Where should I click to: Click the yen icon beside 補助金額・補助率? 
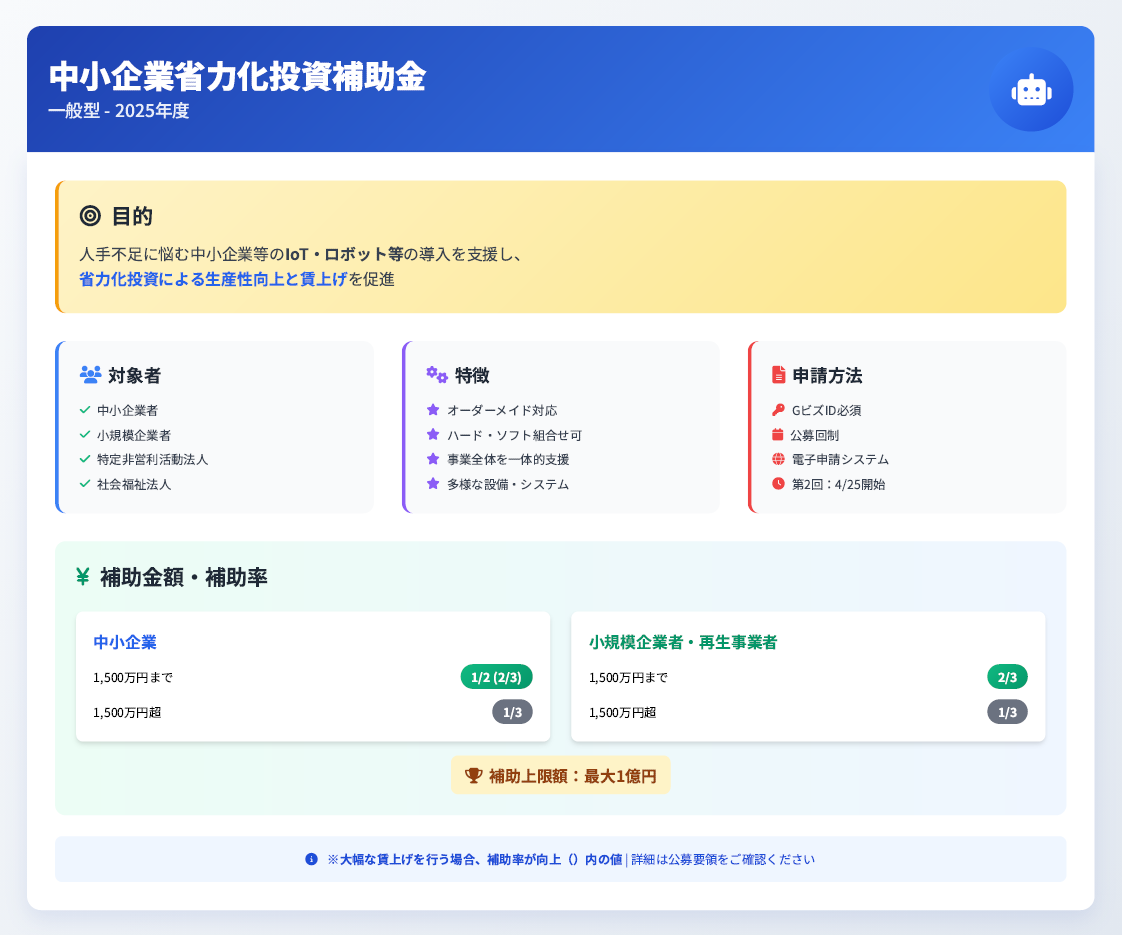(x=83, y=577)
